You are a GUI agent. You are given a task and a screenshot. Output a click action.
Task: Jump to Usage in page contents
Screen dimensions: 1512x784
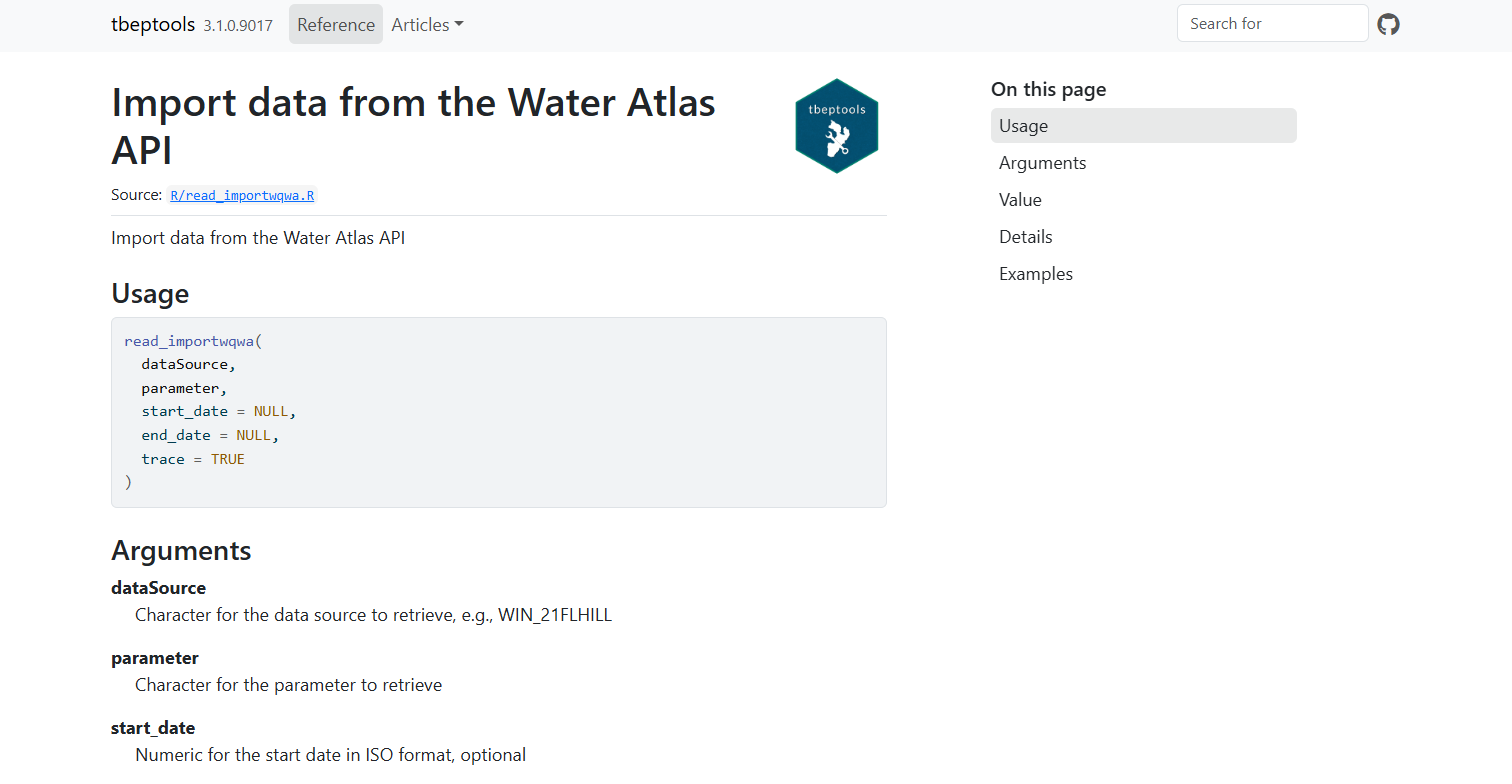pyautogui.click(x=1024, y=126)
